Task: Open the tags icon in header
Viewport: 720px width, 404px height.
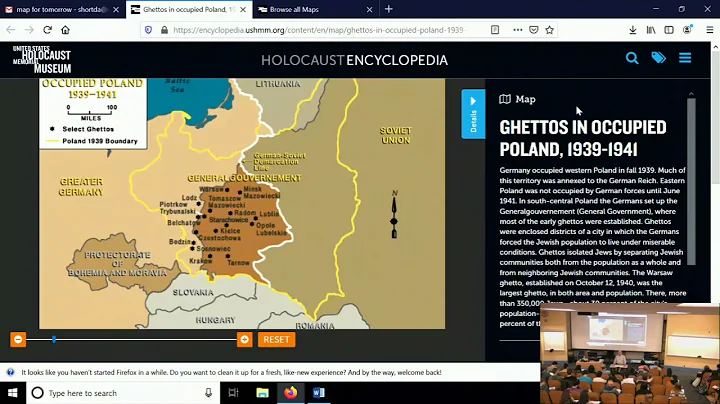Action: coord(658,58)
